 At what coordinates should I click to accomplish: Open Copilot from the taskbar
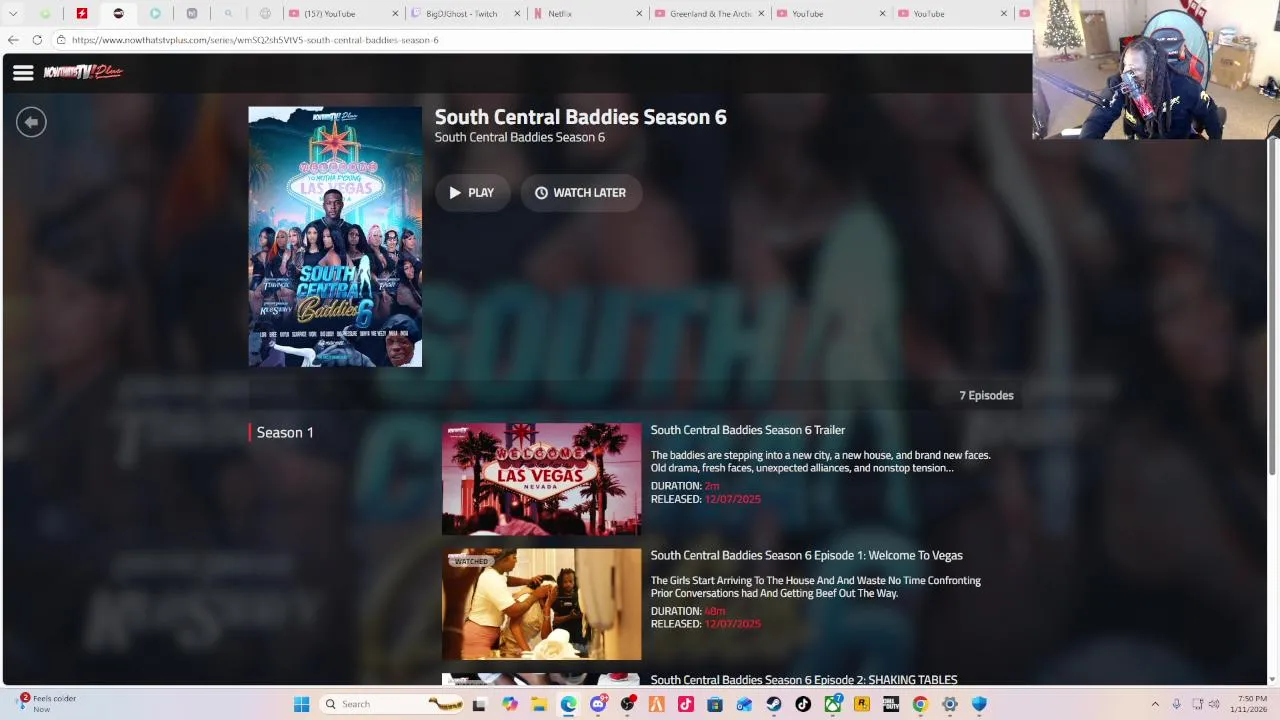[x=509, y=704]
